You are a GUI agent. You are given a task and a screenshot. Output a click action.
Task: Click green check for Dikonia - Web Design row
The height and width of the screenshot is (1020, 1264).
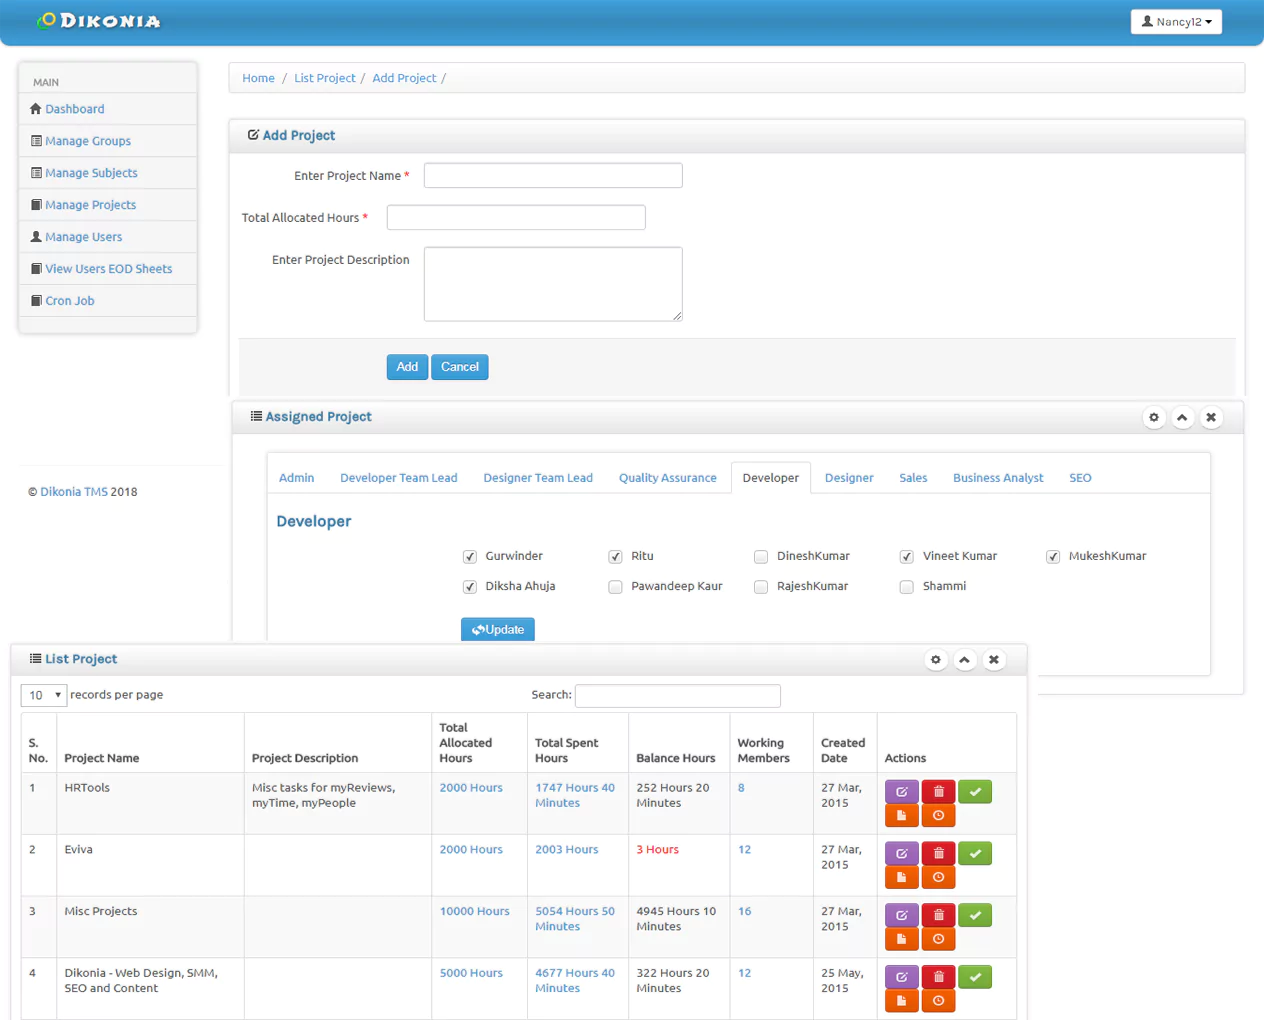975,977
